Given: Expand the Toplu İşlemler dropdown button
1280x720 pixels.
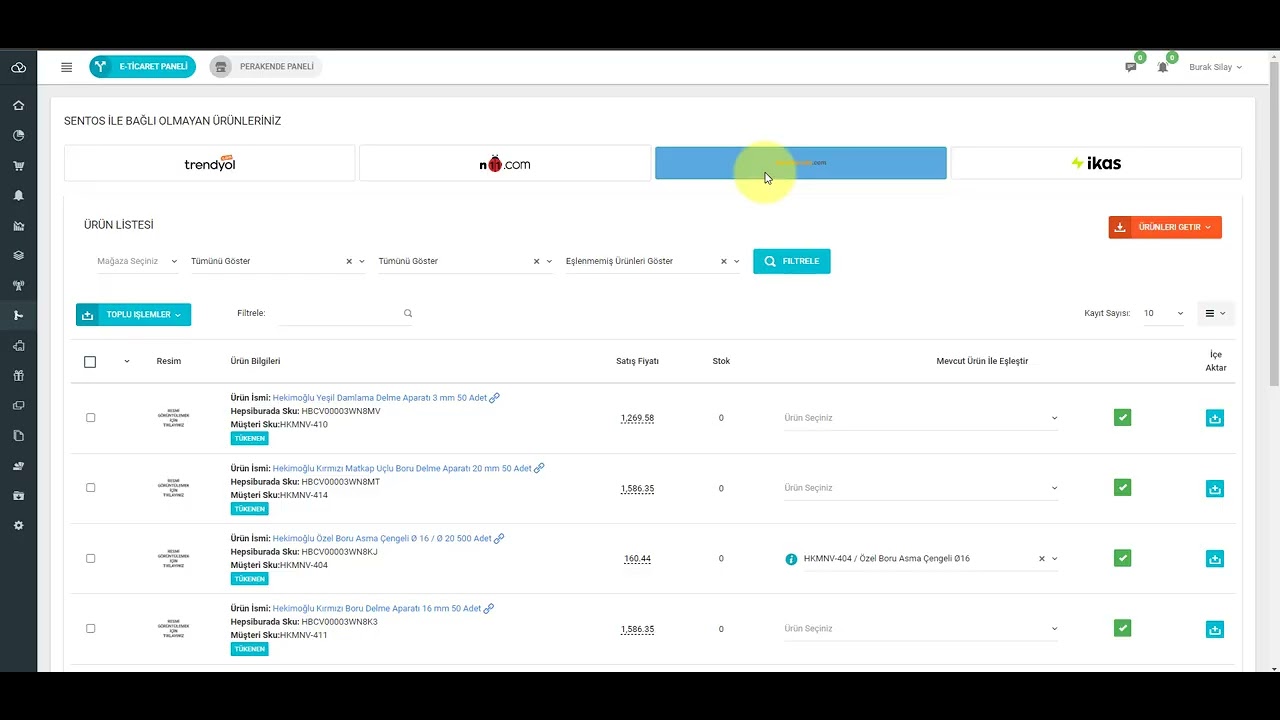Looking at the screenshot, I should click(x=133, y=314).
